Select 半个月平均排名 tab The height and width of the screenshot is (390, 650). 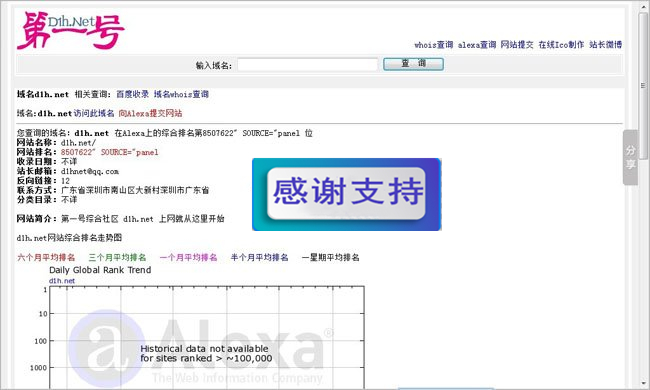pyautogui.click(x=260, y=257)
